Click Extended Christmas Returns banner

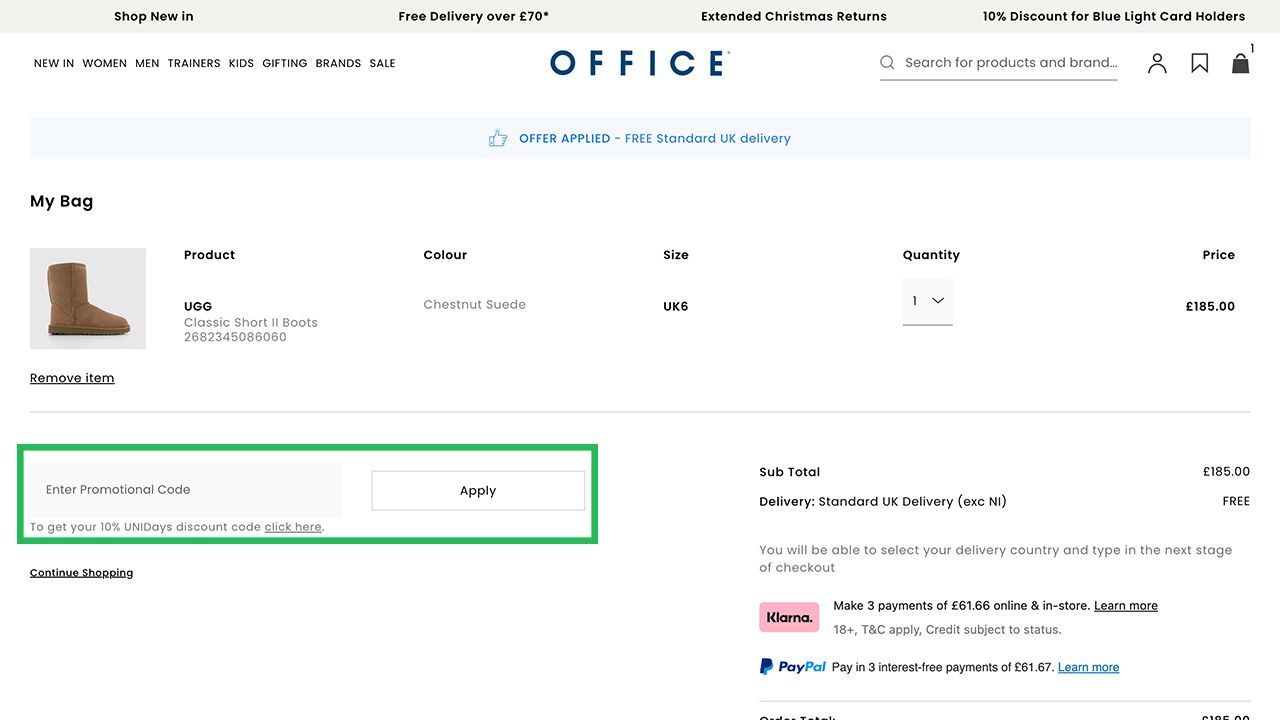794,16
